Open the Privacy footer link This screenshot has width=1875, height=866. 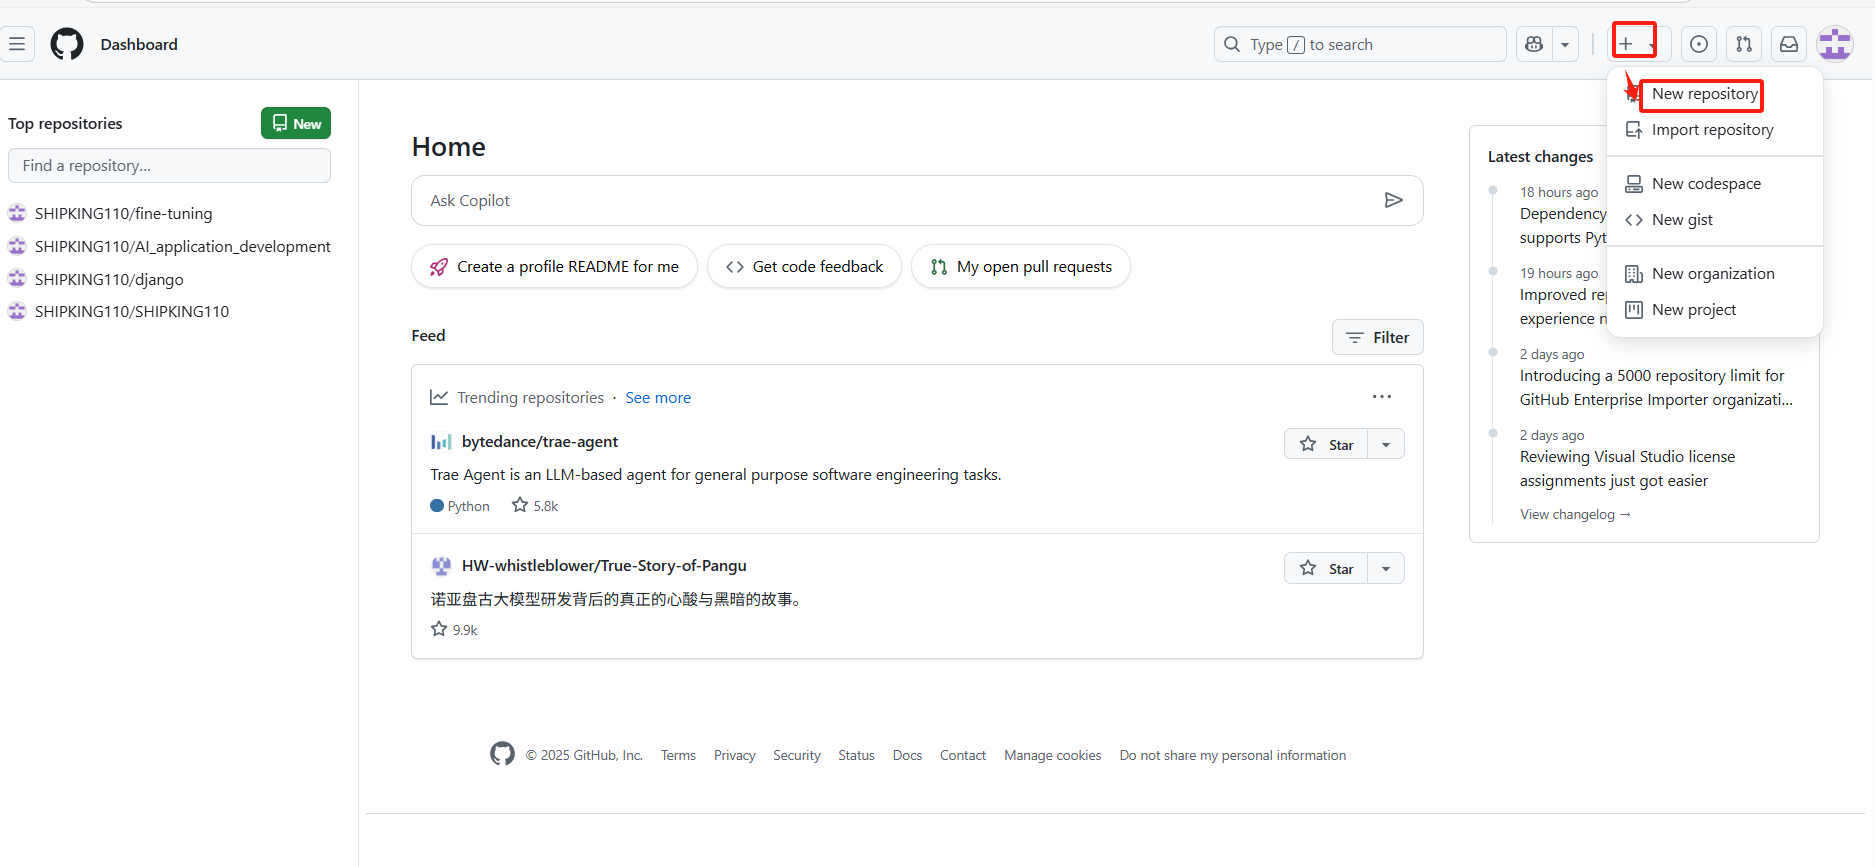tap(734, 755)
